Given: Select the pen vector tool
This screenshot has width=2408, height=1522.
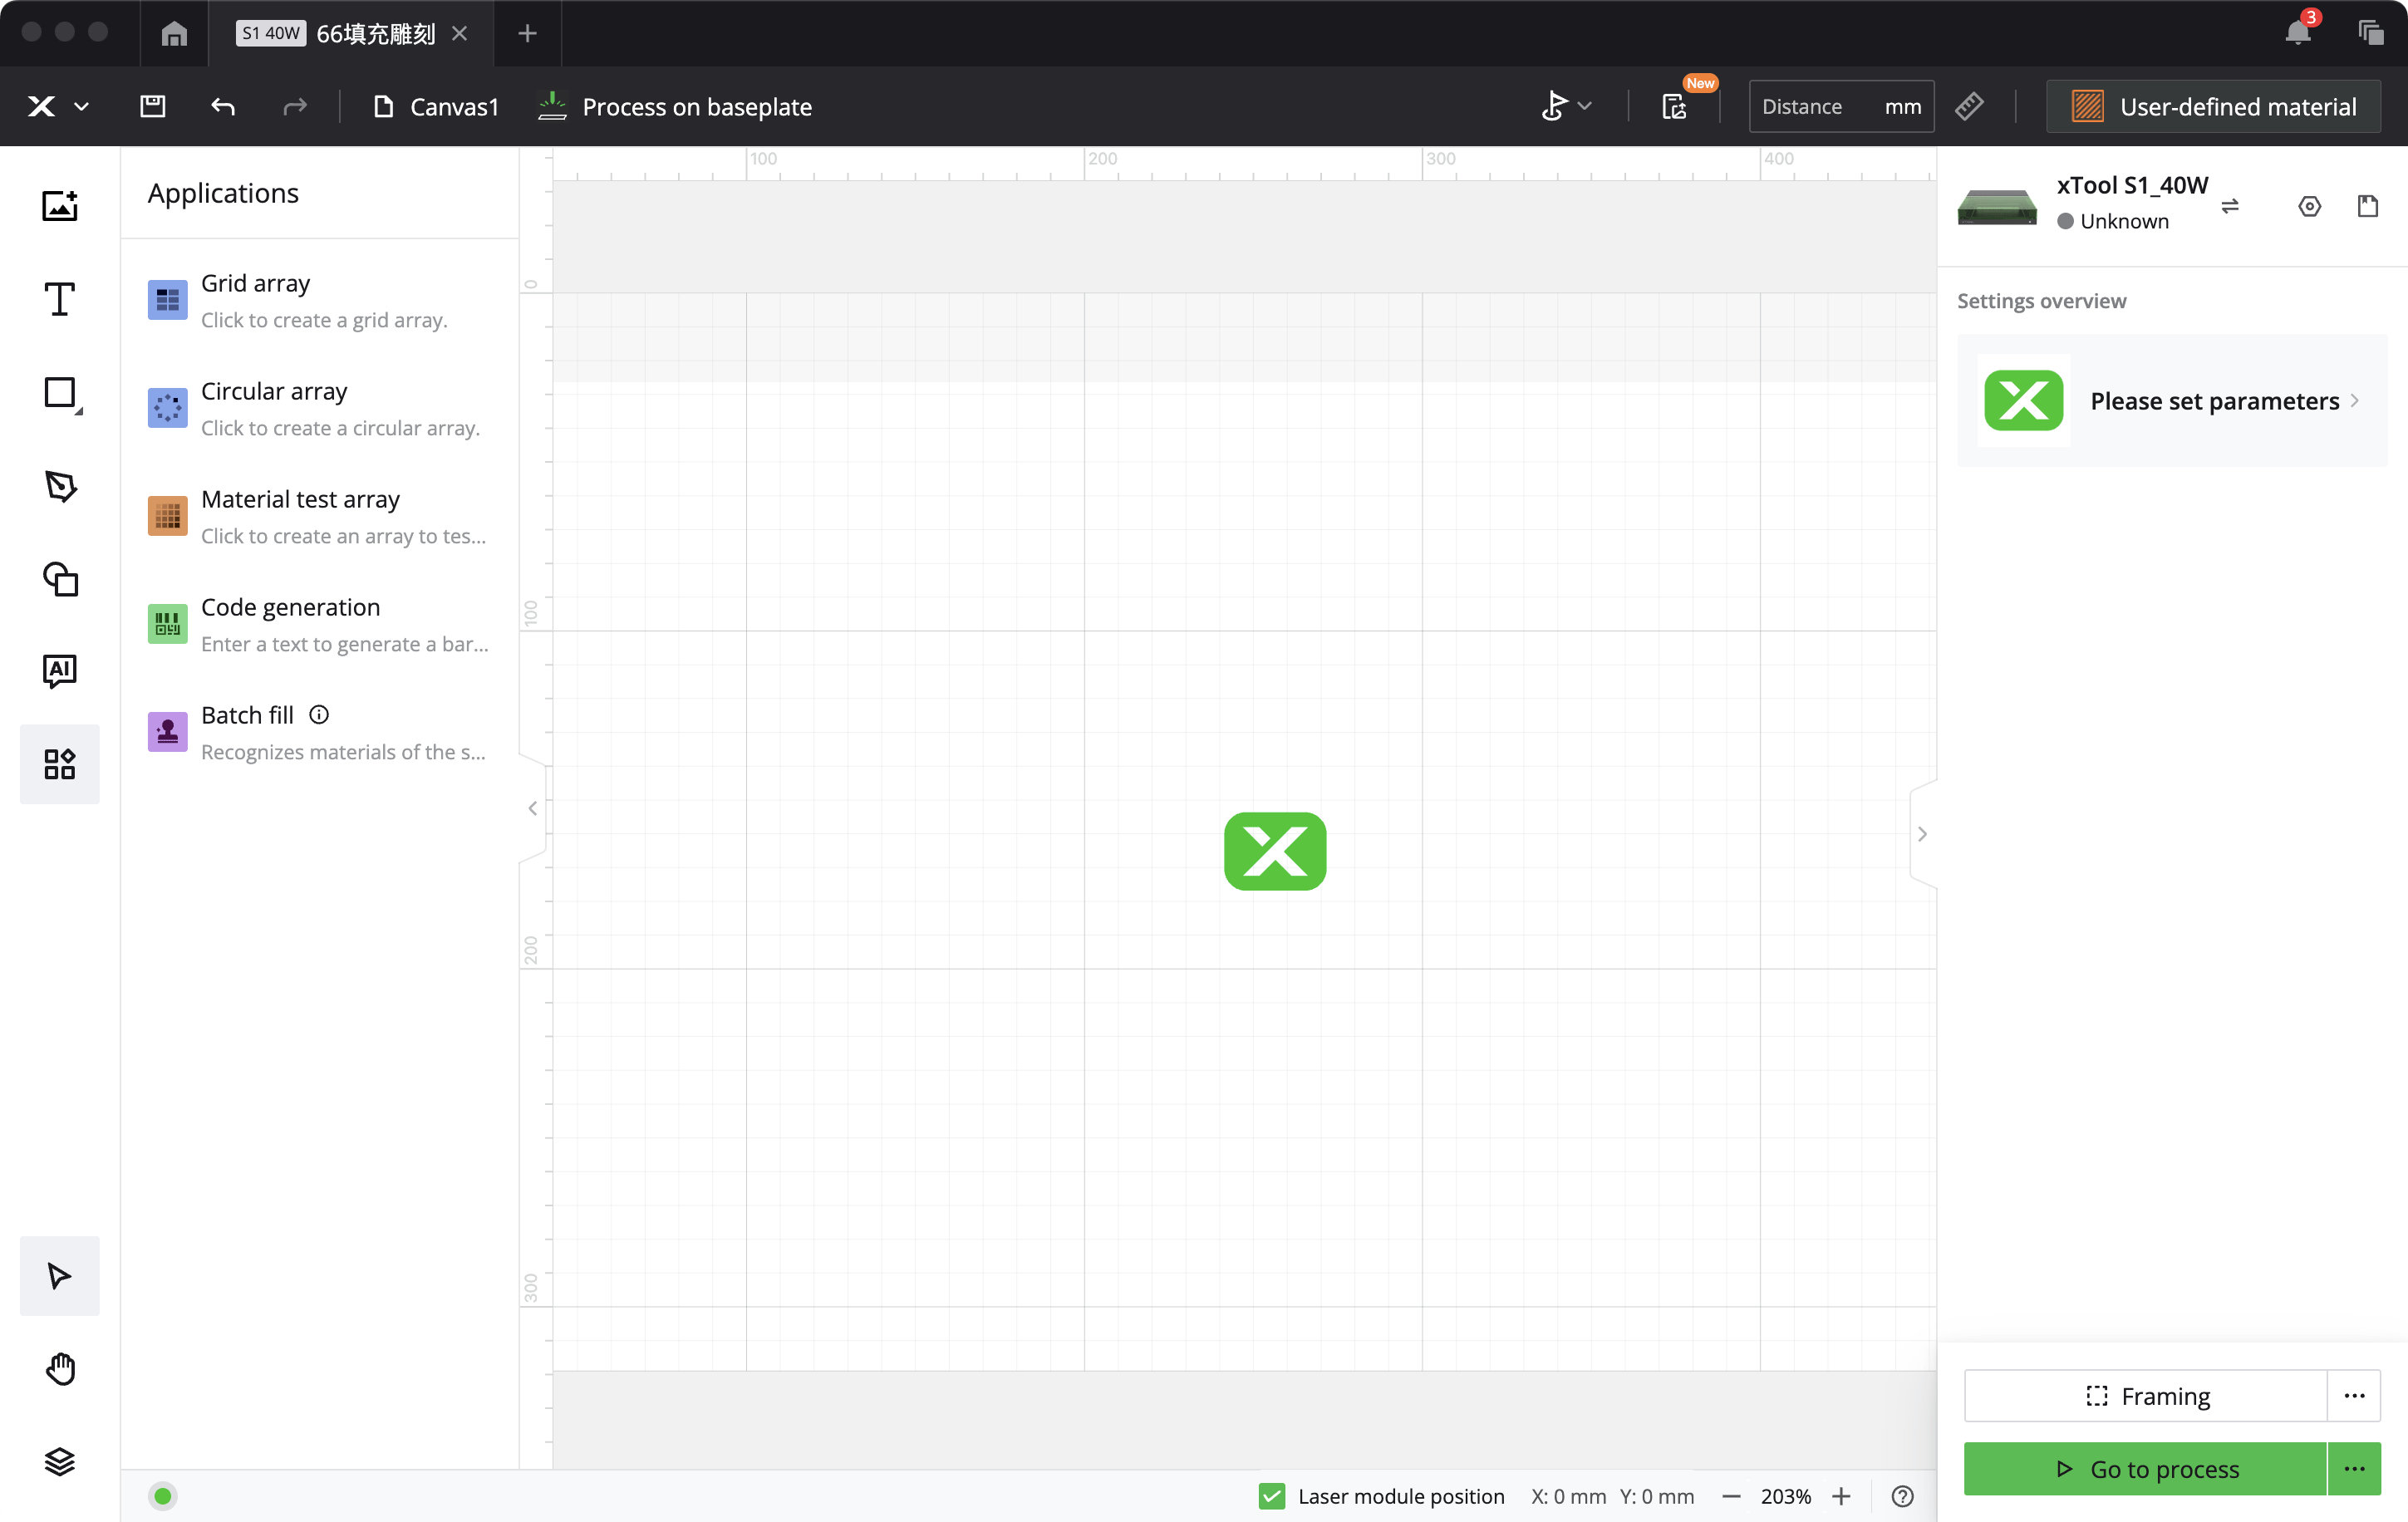Looking at the screenshot, I should (60, 486).
